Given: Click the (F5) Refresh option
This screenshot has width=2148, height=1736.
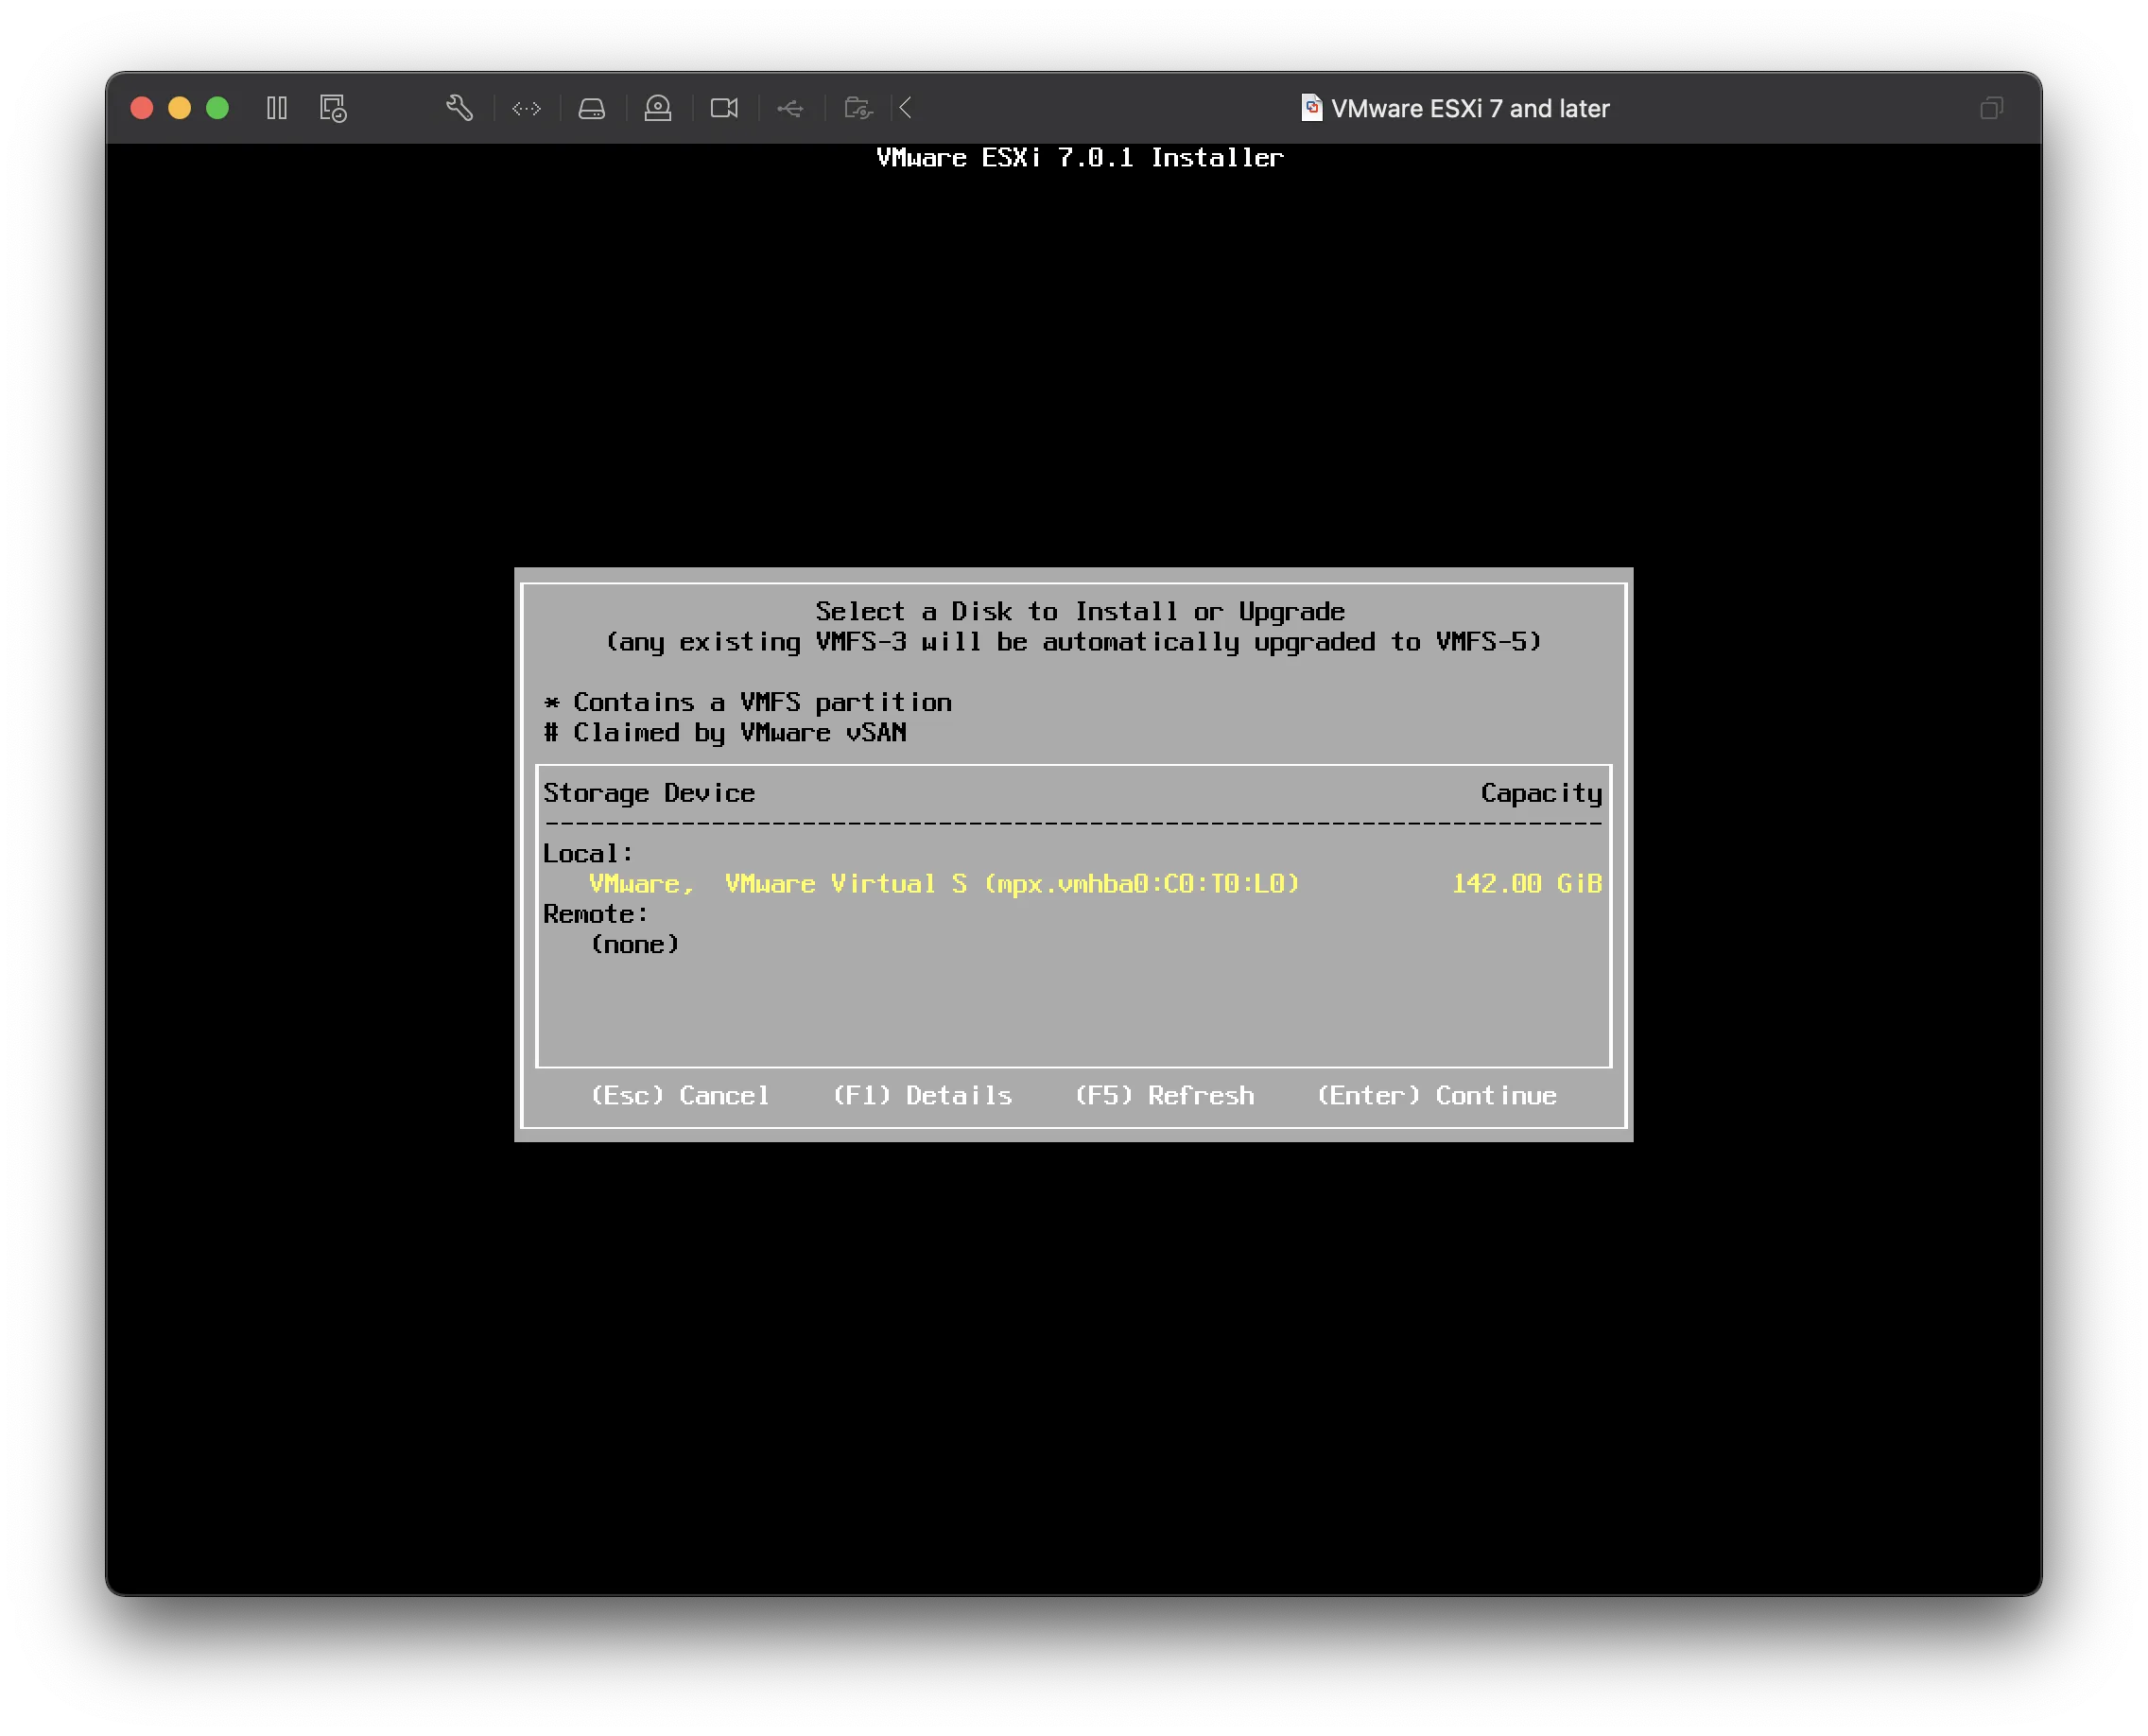Looking at the screenshot, I should (1164, 1096).
